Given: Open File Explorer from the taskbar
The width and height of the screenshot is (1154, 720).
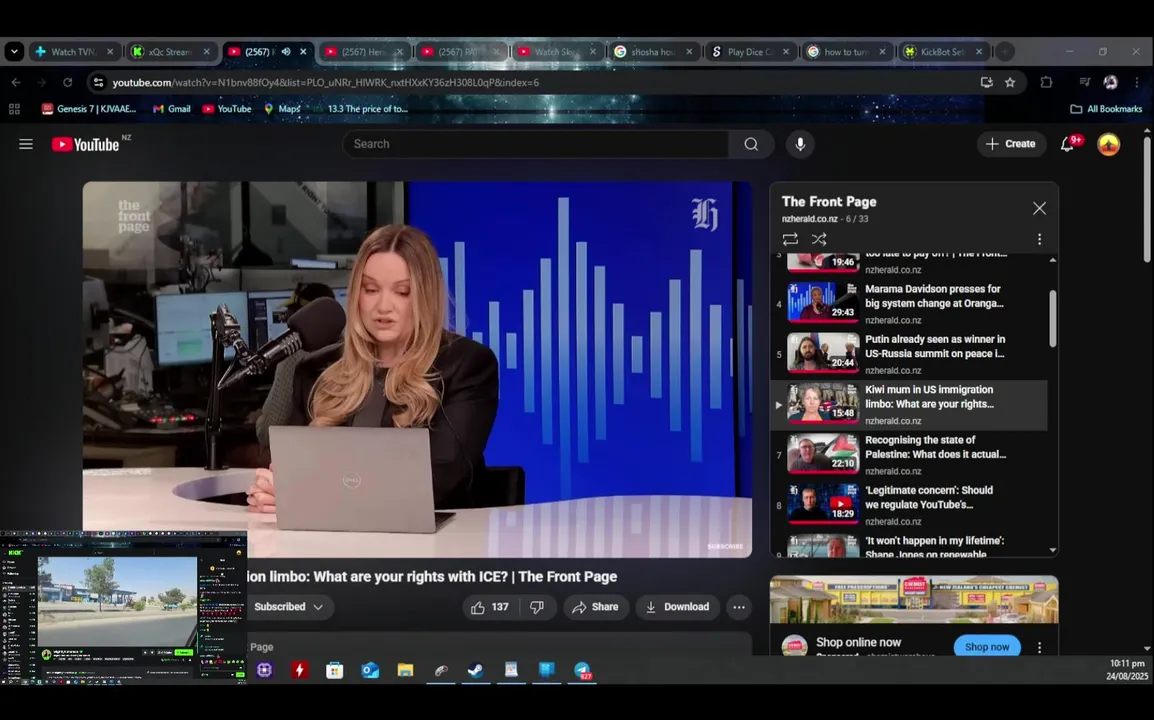Looking at the screenshot, I should coord(405,670).
